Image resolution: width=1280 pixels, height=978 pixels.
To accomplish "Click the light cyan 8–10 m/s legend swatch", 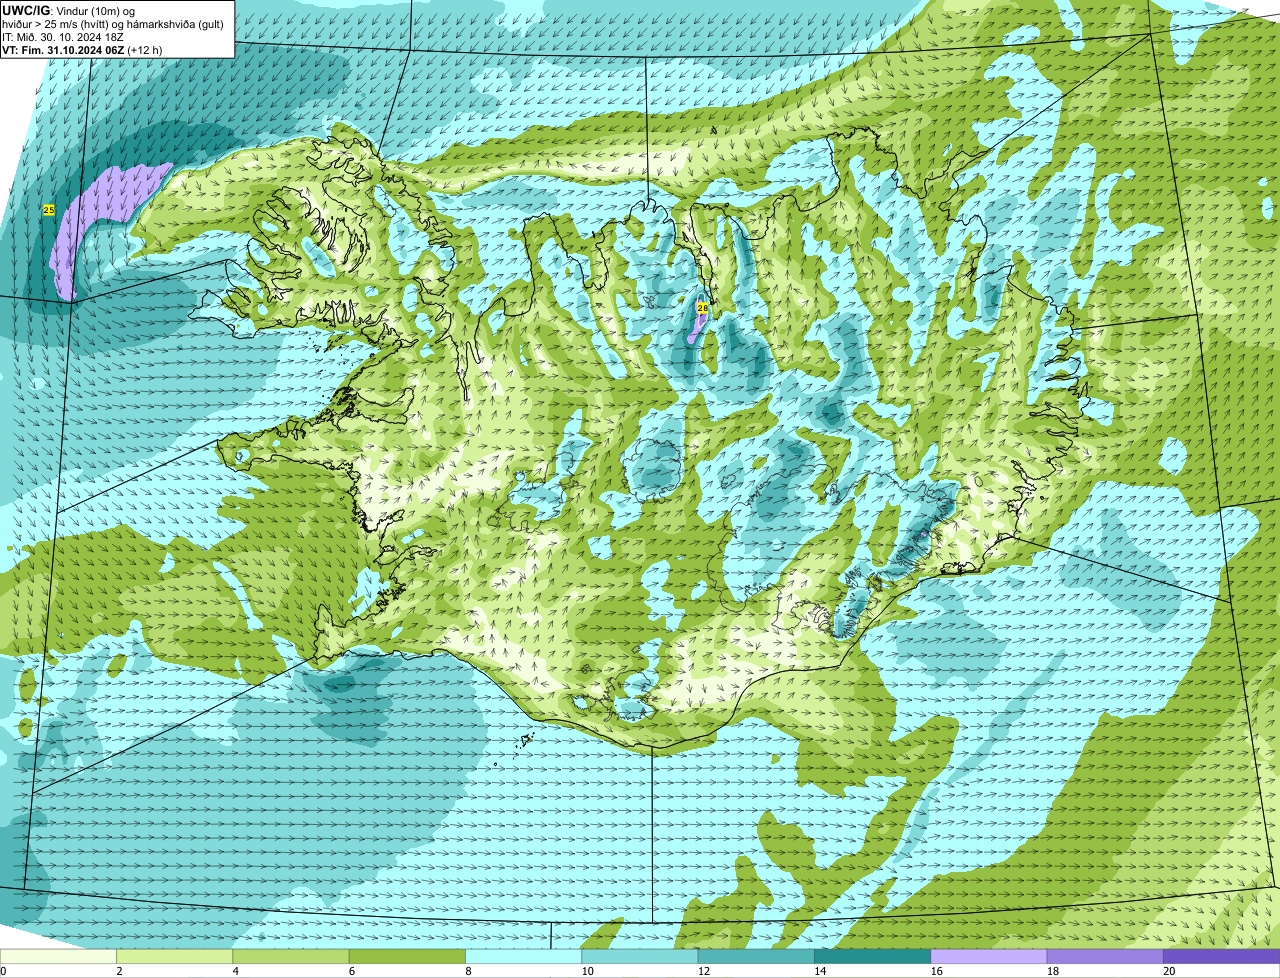I will 524,956.
